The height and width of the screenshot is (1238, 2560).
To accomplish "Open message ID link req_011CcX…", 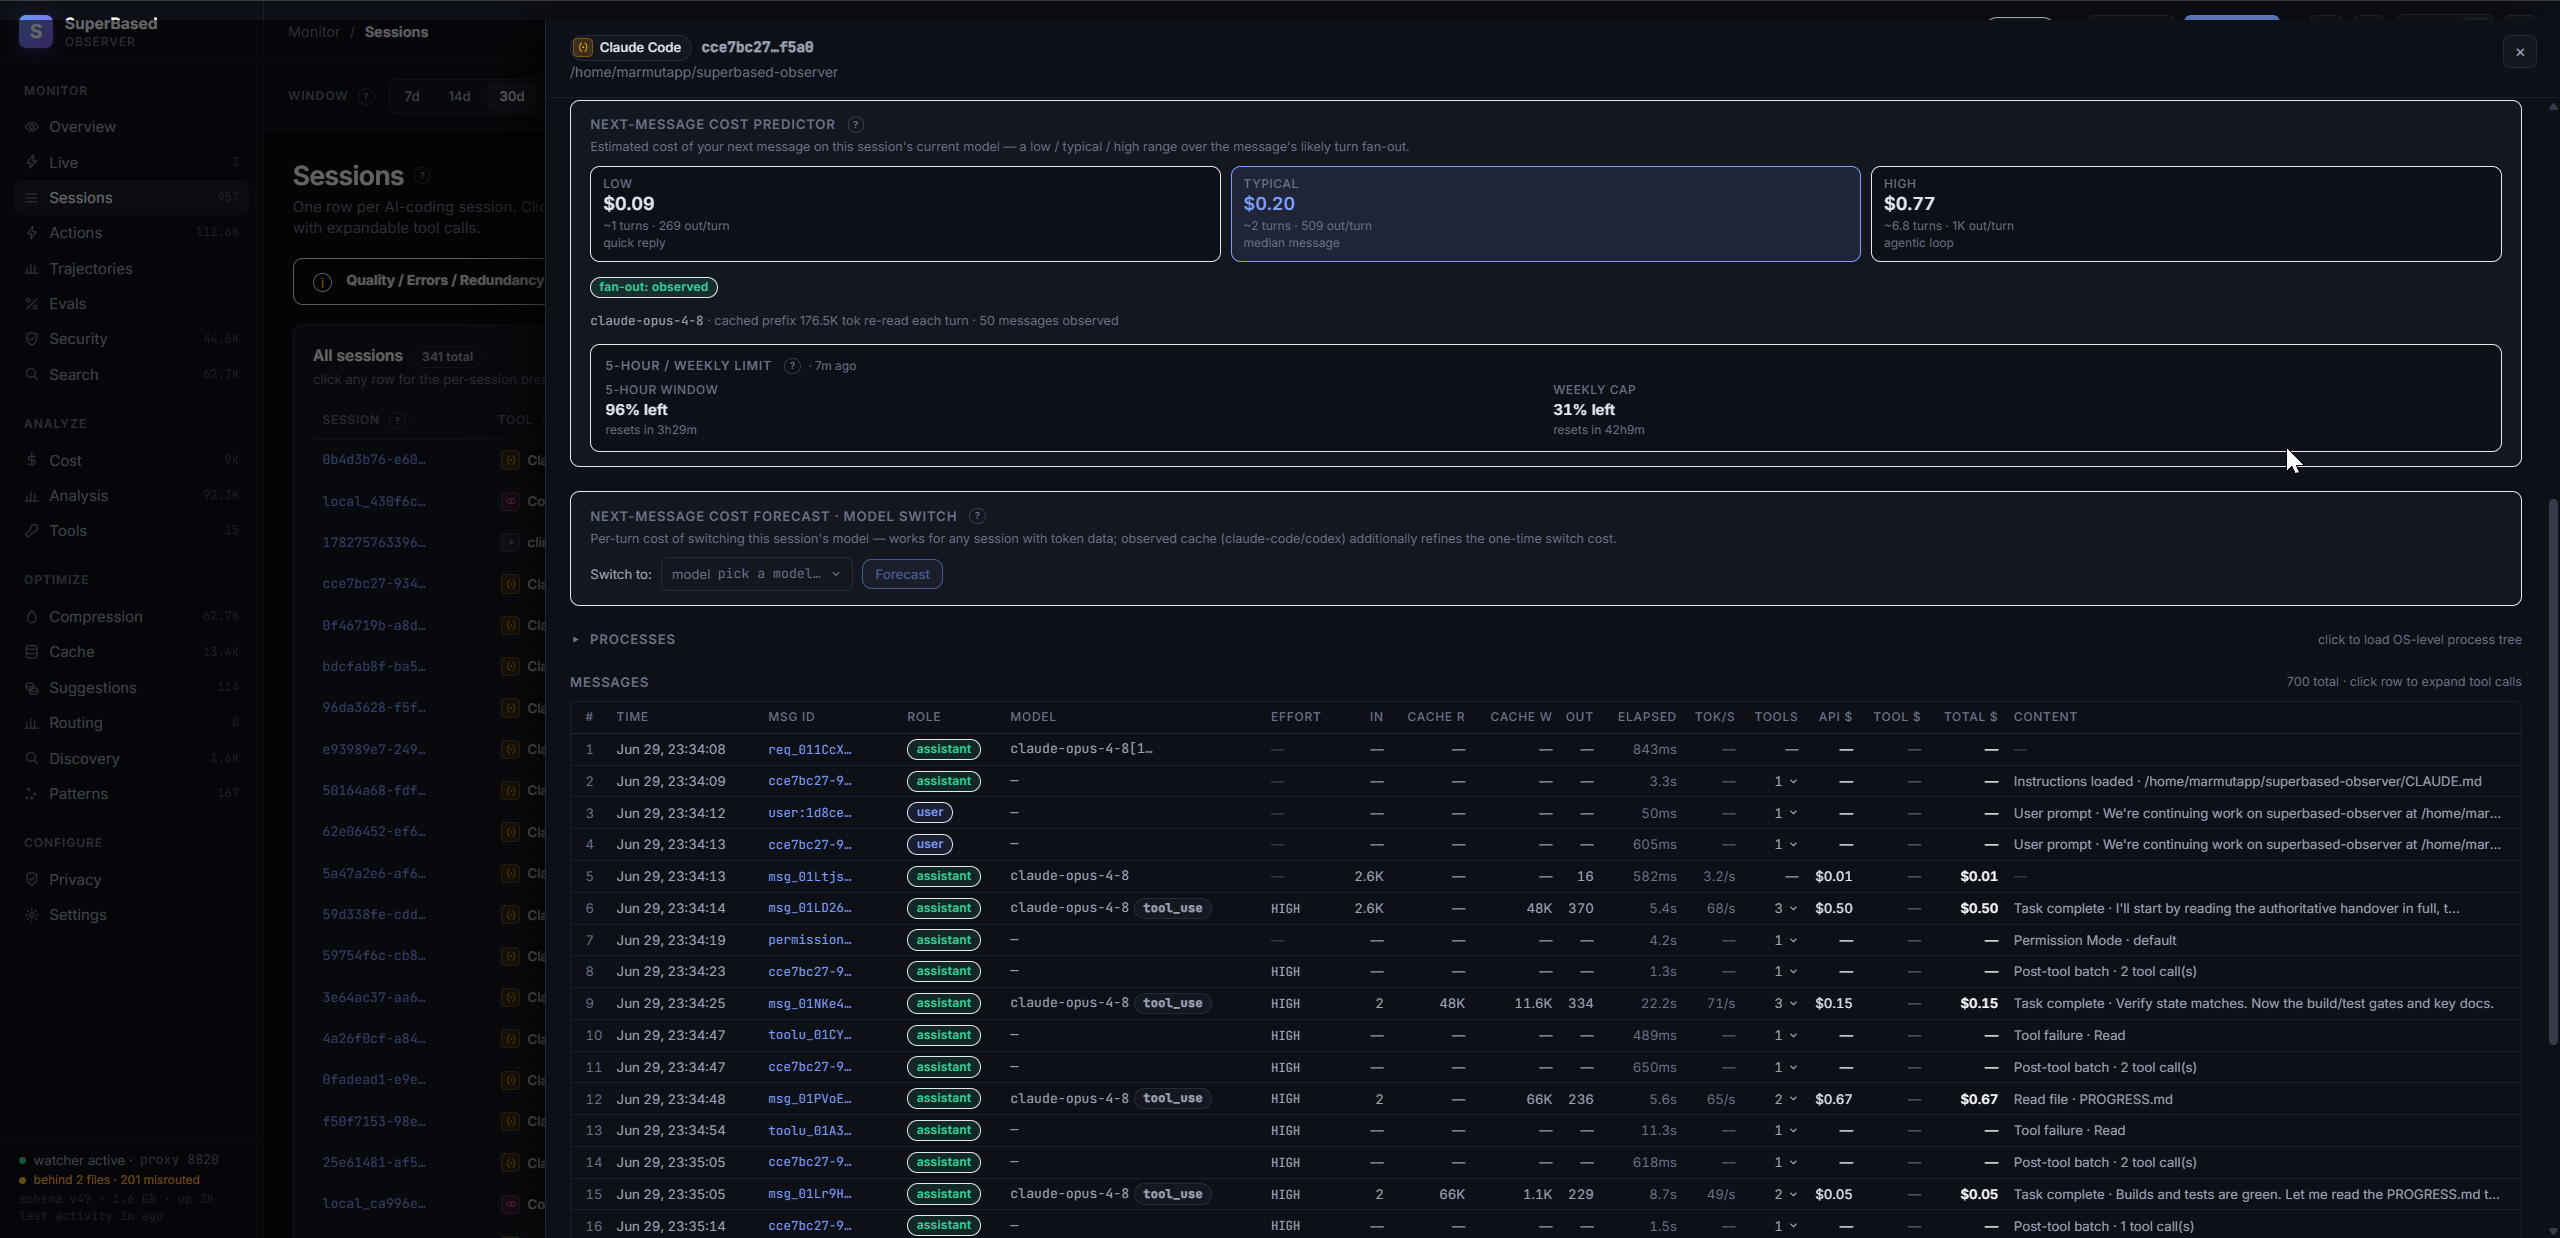I will 810,749.
